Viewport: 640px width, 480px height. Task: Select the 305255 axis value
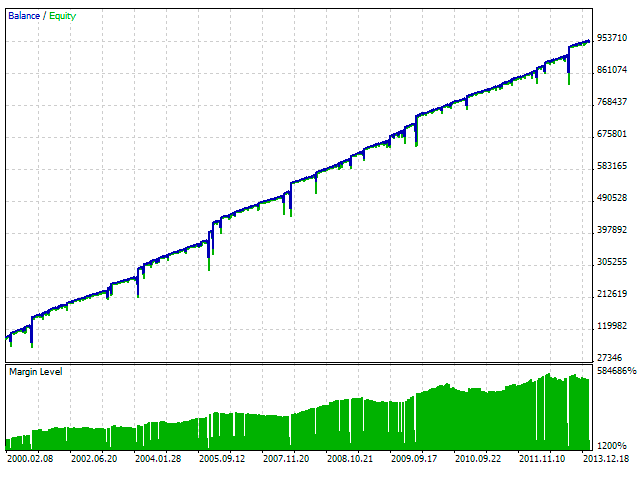(612, 262)
